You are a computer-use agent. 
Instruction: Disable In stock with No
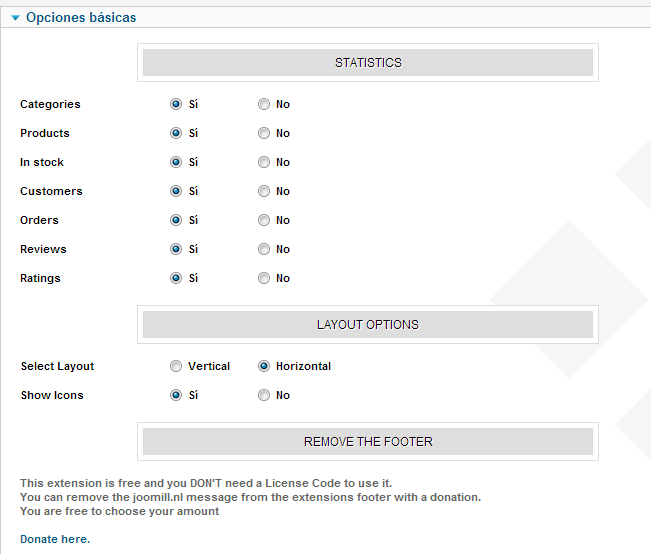(x=264, y=162)
